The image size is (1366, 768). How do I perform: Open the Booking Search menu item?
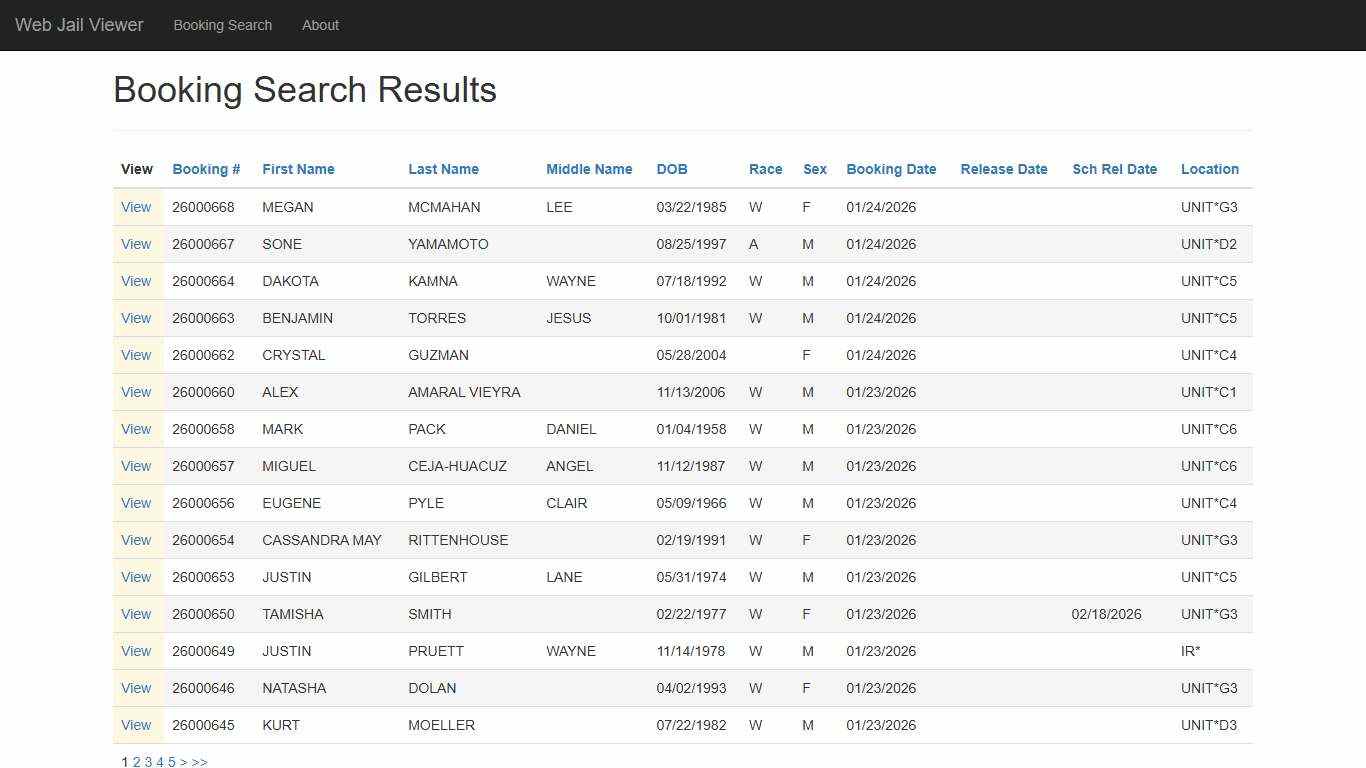(222, 25)
